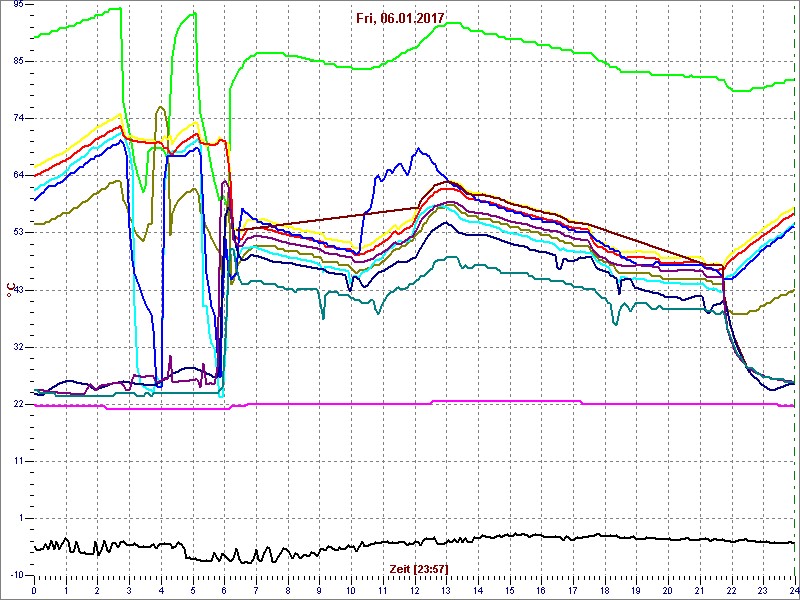Select the 64 value on temperature axis
The width and height of the screenshot is (800, 600).
click(x=18, y=176)
